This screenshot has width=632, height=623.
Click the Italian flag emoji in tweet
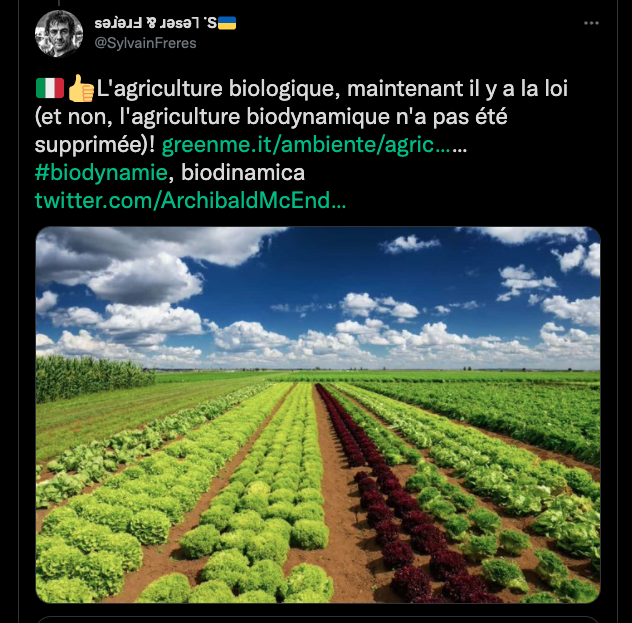50,88
